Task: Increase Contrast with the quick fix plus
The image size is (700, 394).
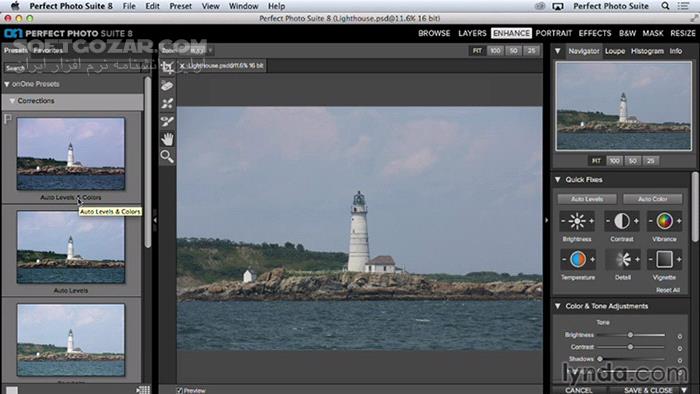Action: click(x=636, y=221)
